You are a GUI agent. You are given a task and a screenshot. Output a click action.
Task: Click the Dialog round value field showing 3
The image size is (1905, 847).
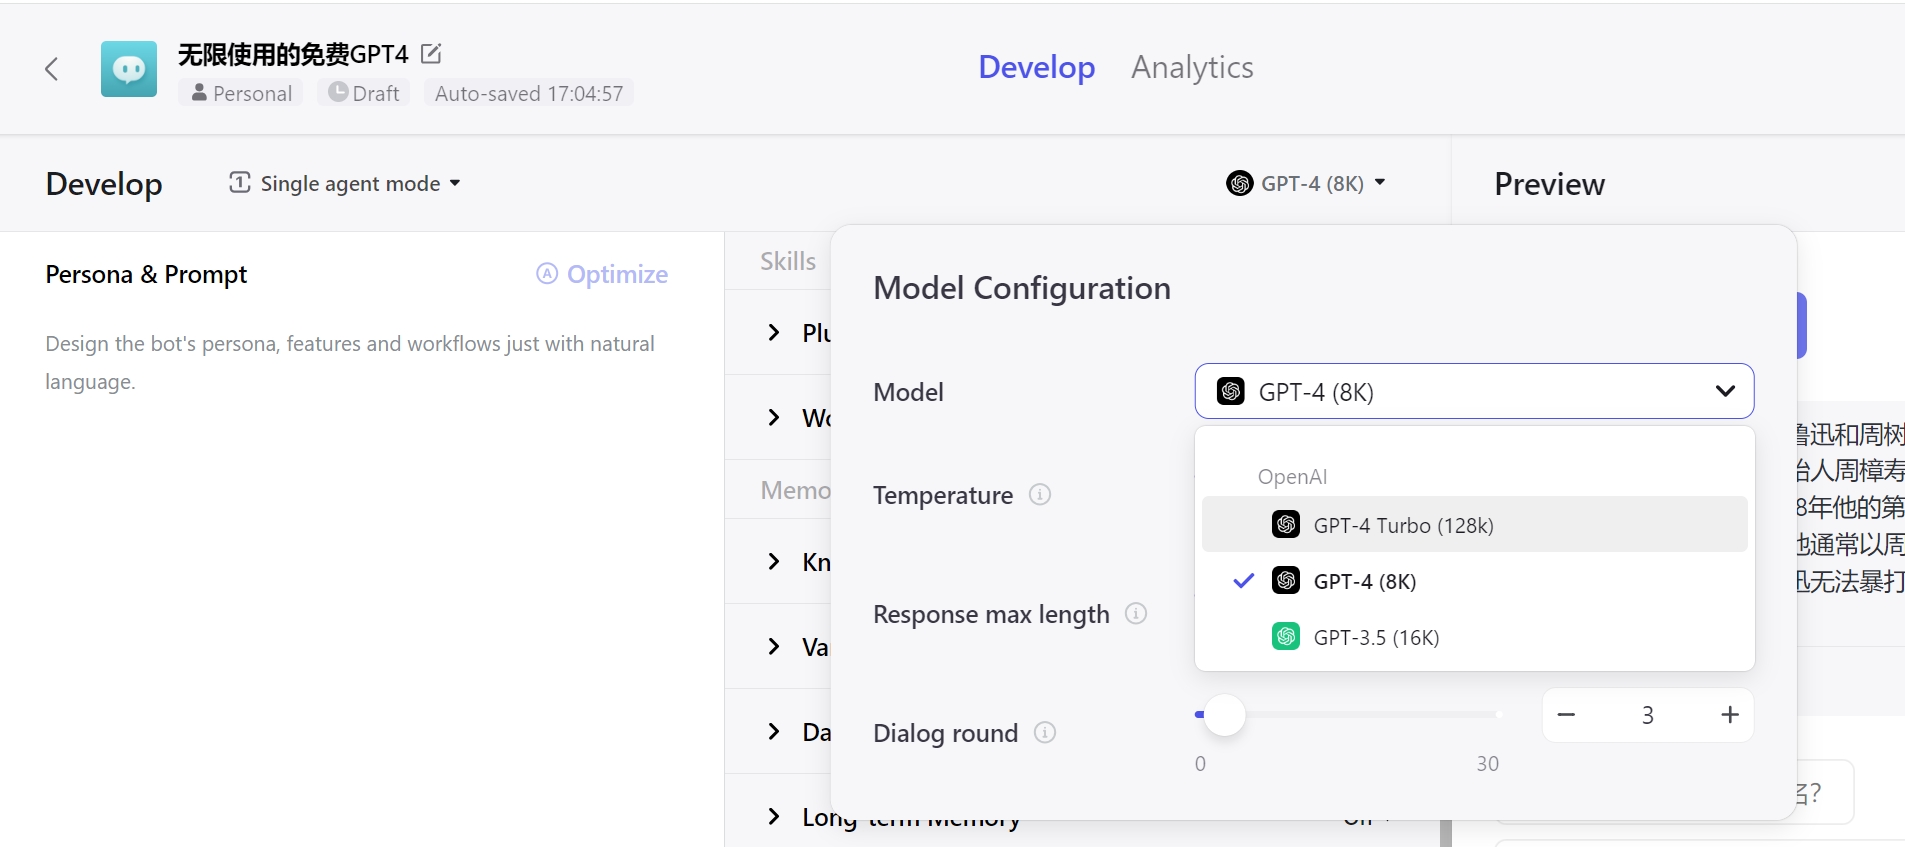pyautogui.click(x=1648, y=714)
